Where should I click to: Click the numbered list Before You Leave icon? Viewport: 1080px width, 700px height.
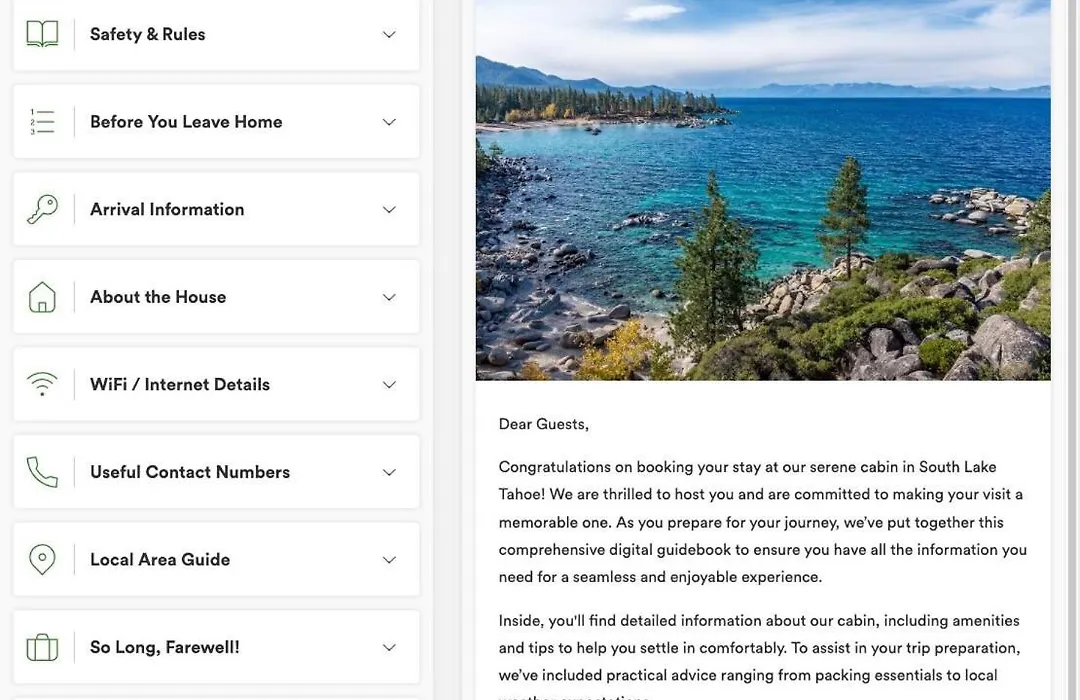pos(42,121)
